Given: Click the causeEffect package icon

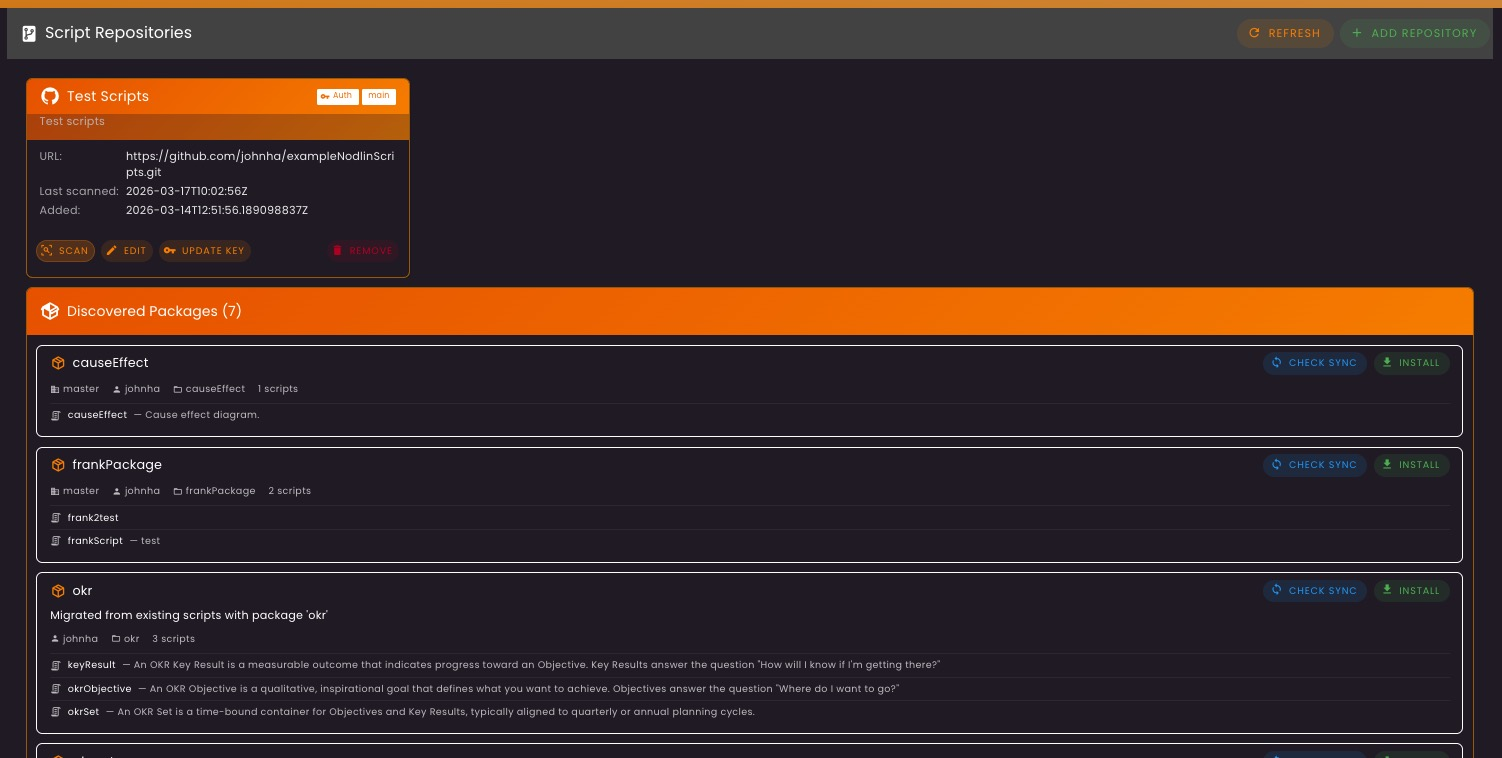Looking at the screenshot, I should (58, 363).
